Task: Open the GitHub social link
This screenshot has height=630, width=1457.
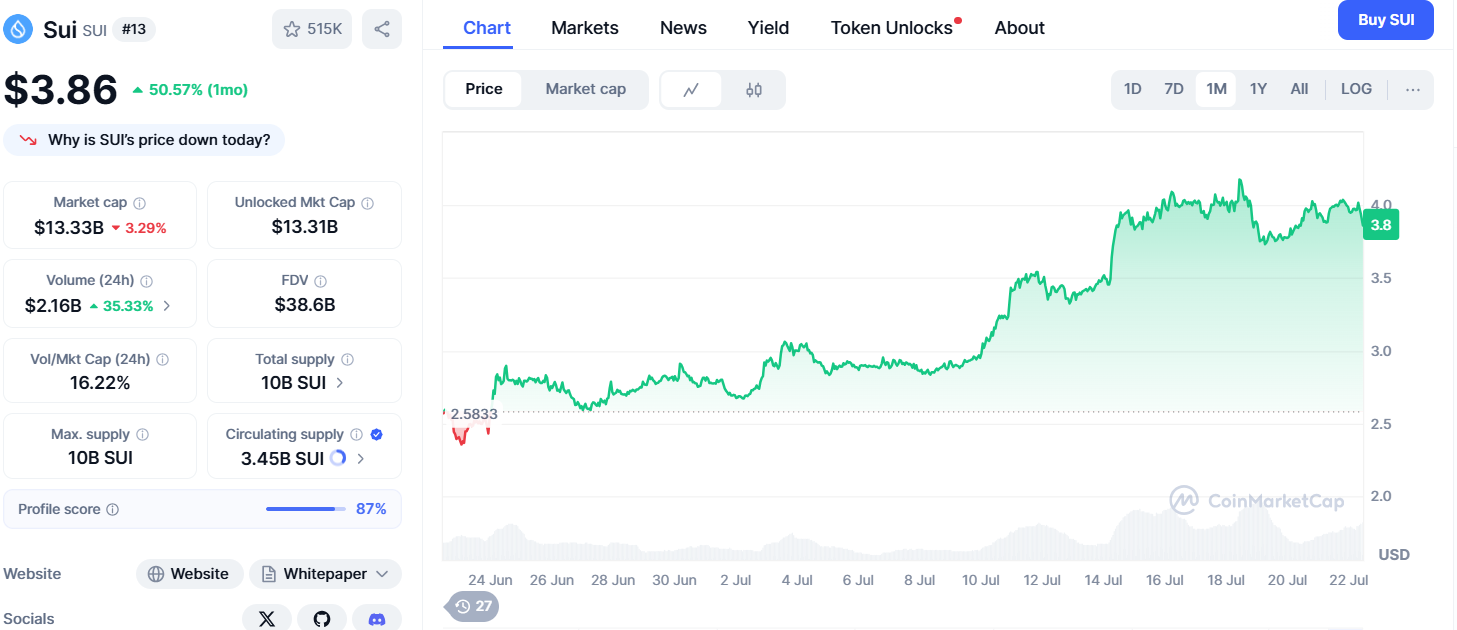Action: (322, 619)
